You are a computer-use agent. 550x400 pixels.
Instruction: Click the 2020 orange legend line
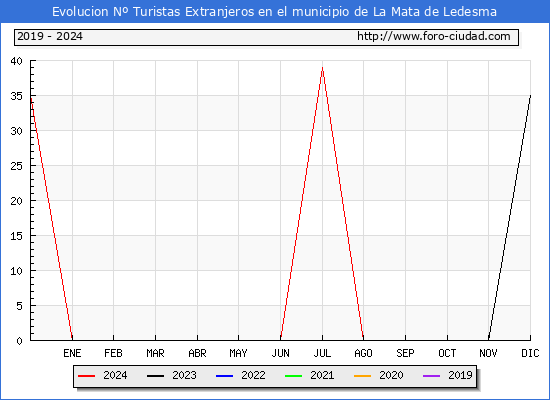tap(362, 376)
